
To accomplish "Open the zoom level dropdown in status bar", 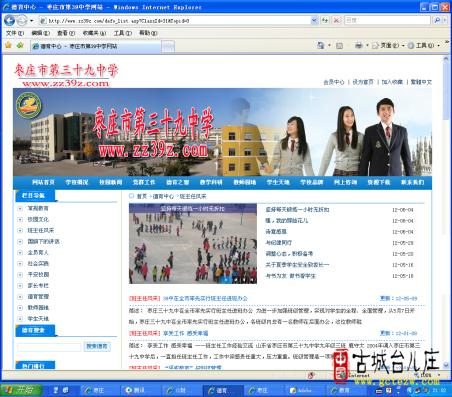I will click(x=438, y=375).
